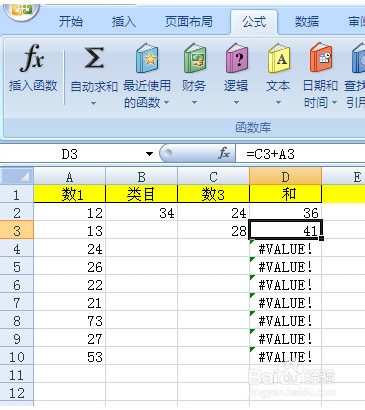Click cell A3 containing 13
This screenshot has width=365, height=410.
coord(69,230)
